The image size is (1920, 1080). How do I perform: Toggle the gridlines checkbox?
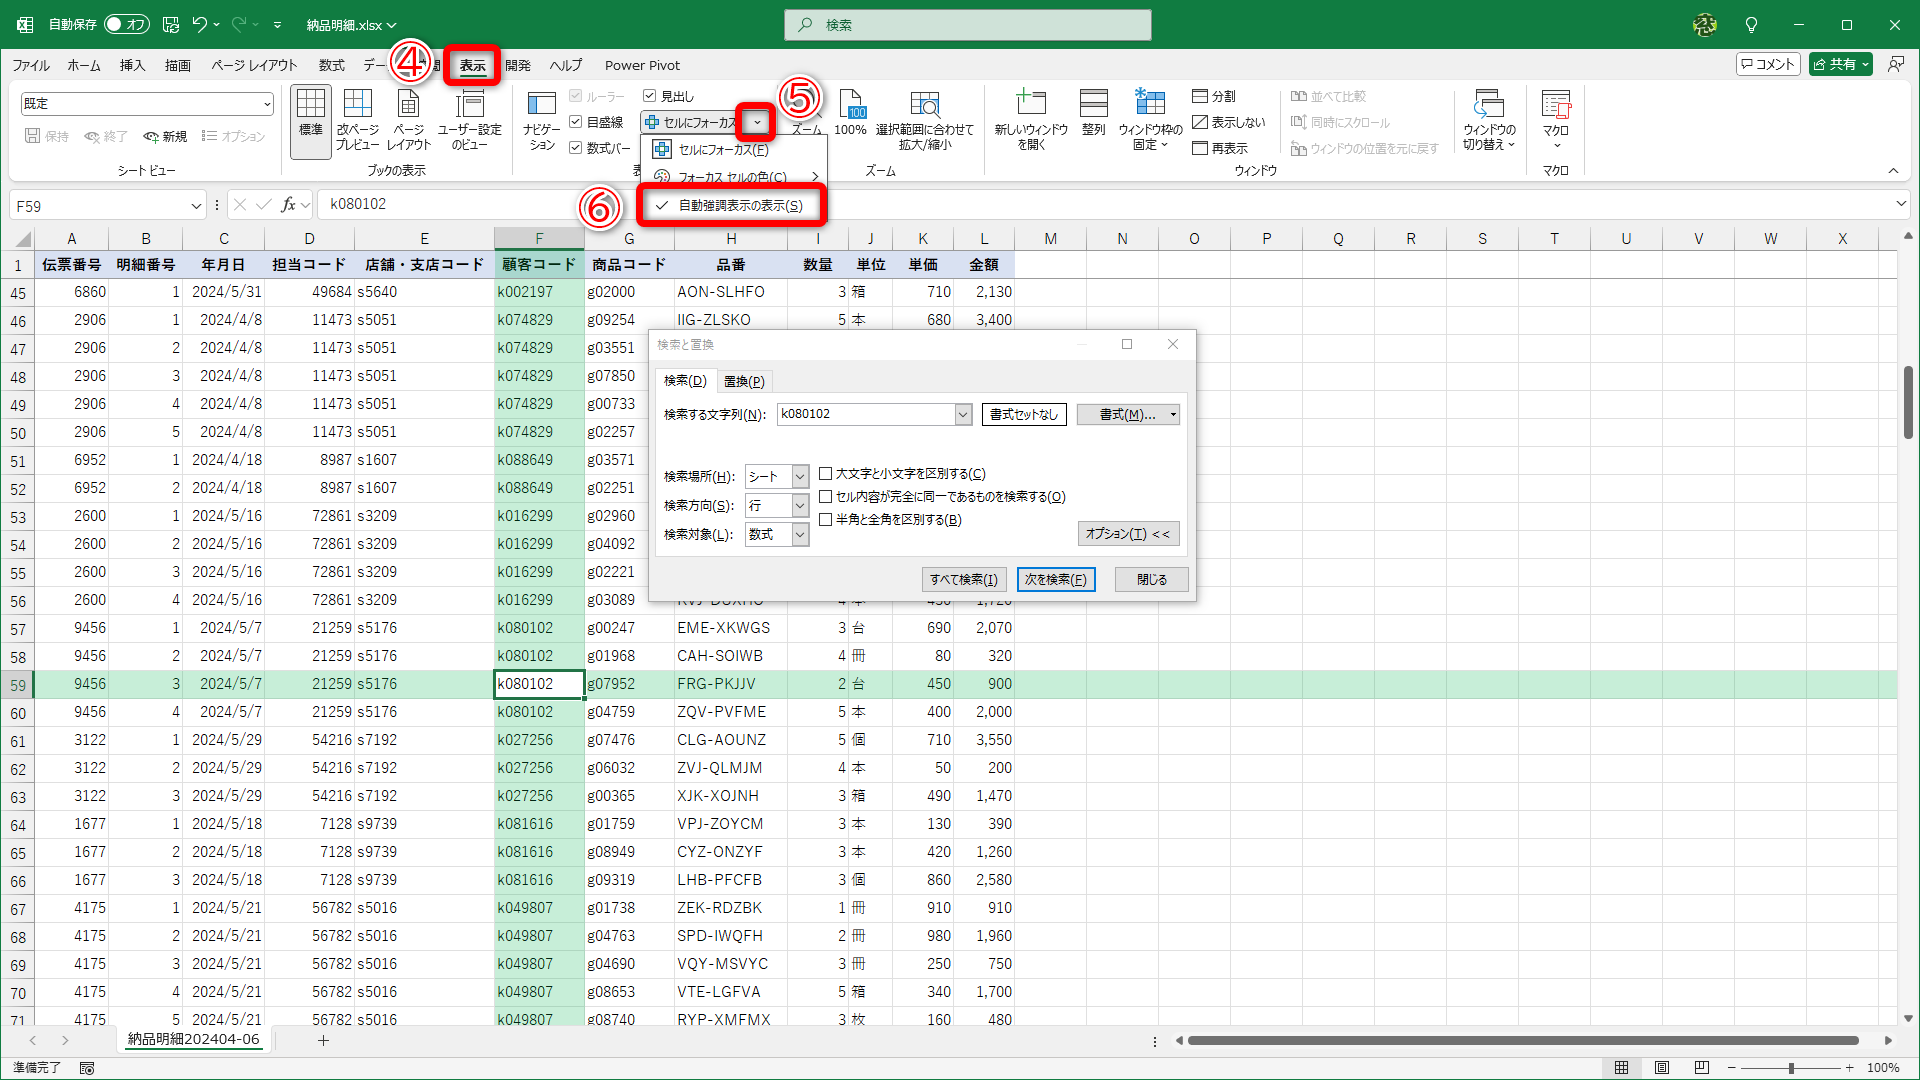[x=576, y=122]
